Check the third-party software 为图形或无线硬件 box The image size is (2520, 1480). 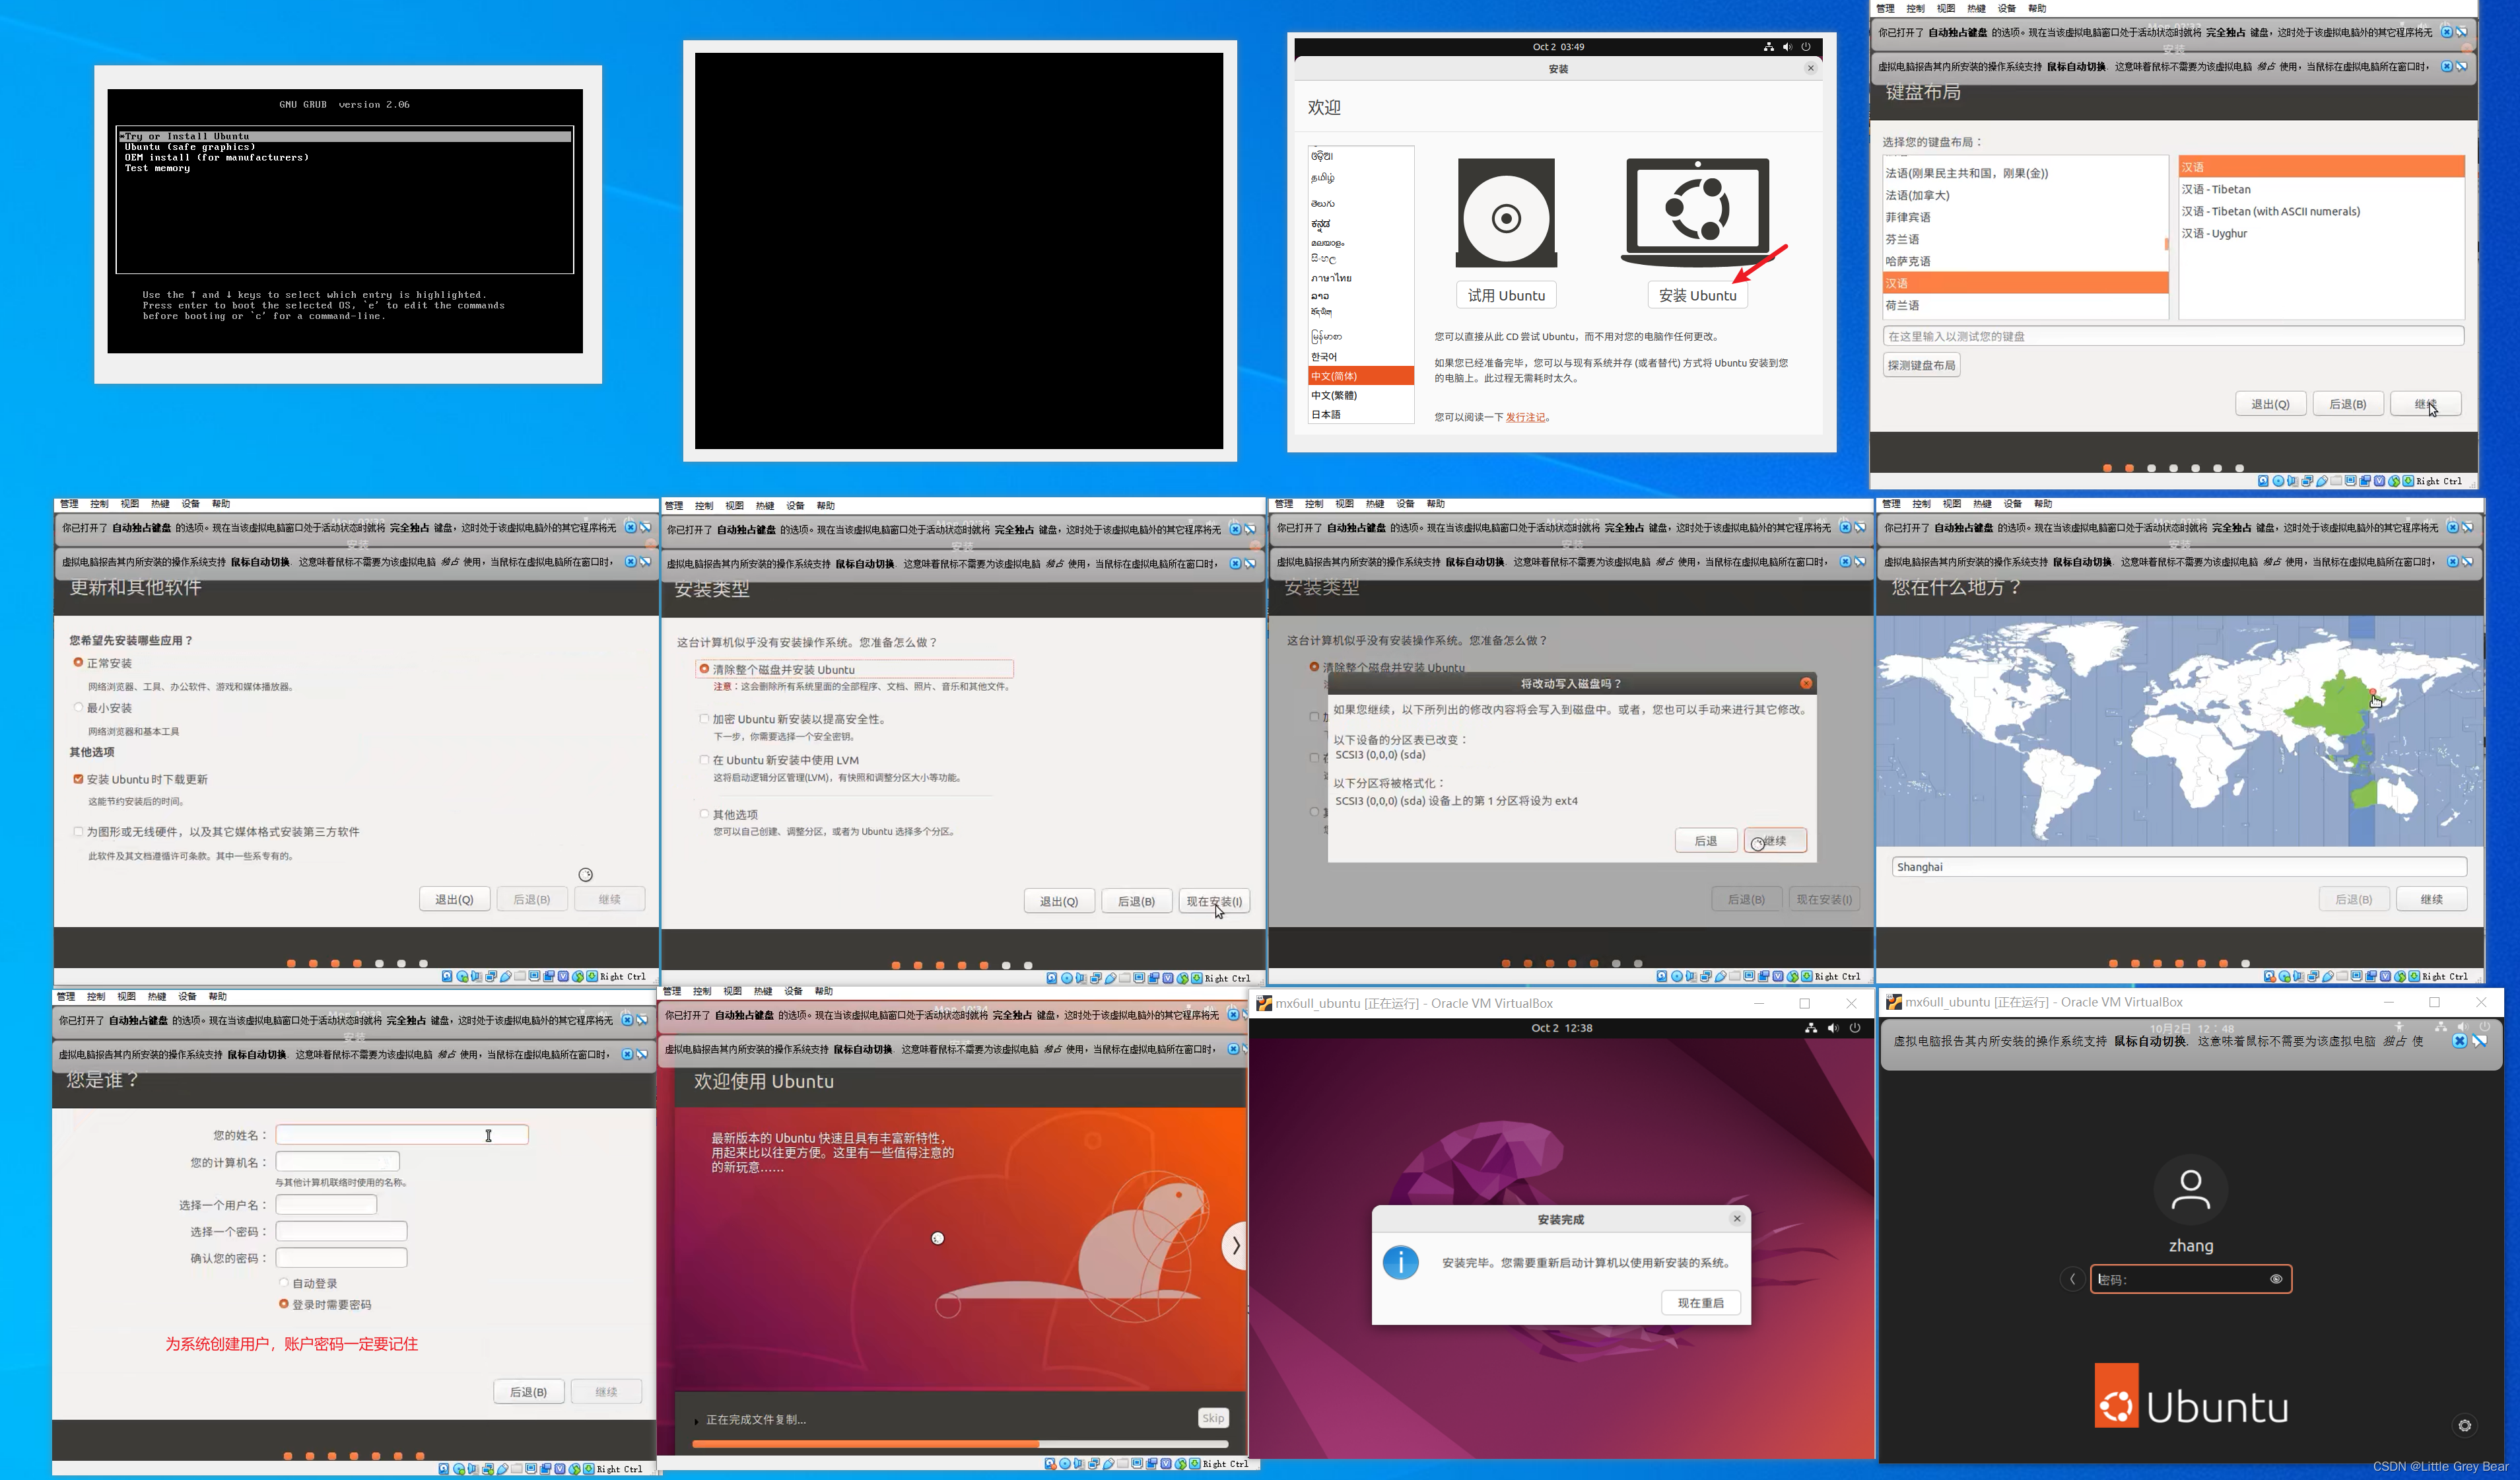click(78, 831)
